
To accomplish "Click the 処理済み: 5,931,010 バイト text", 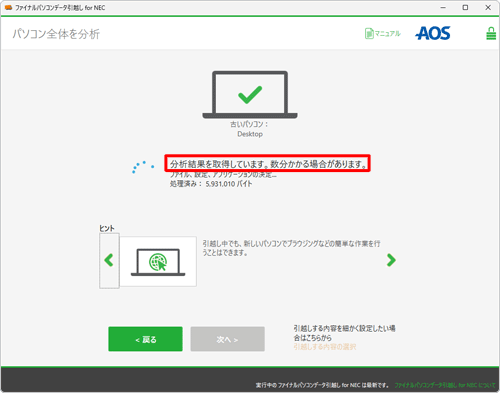I will tap(211, 184).
